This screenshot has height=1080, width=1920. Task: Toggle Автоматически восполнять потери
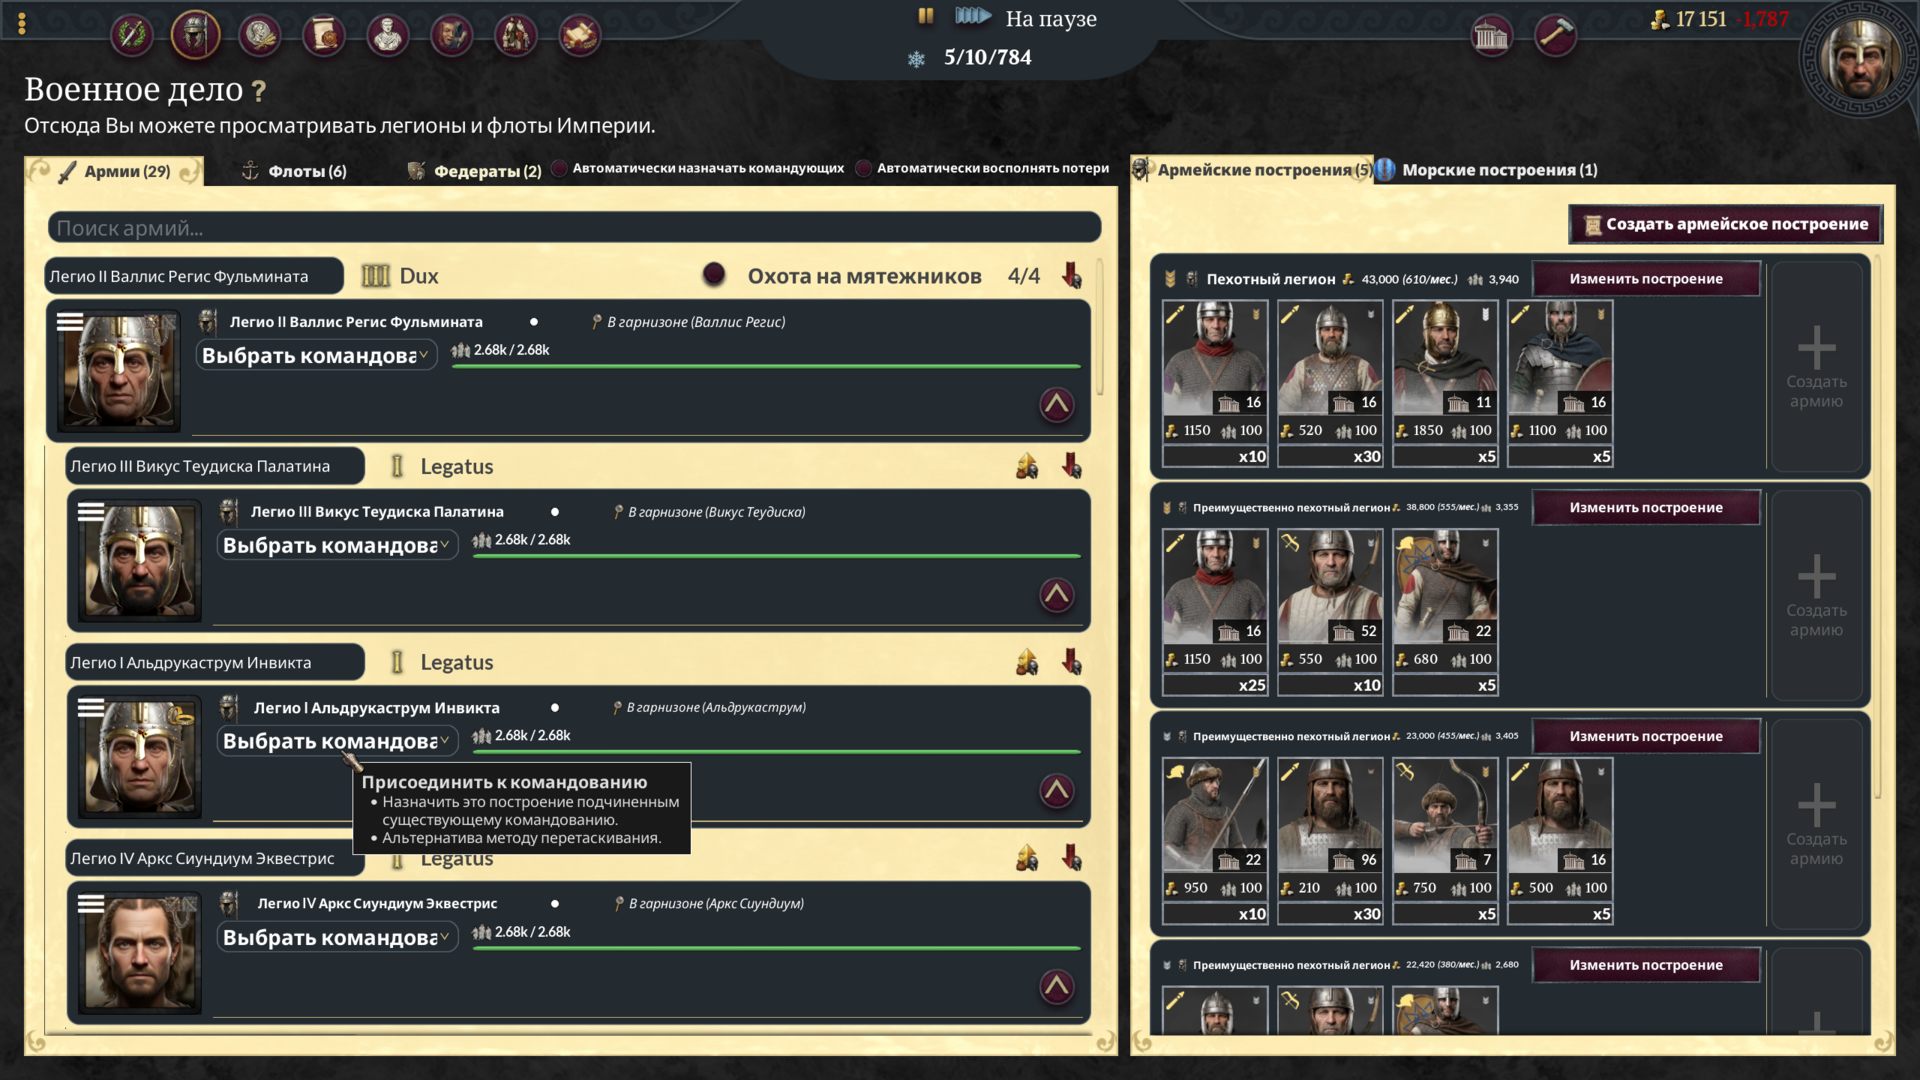click(x=864, y=168)
